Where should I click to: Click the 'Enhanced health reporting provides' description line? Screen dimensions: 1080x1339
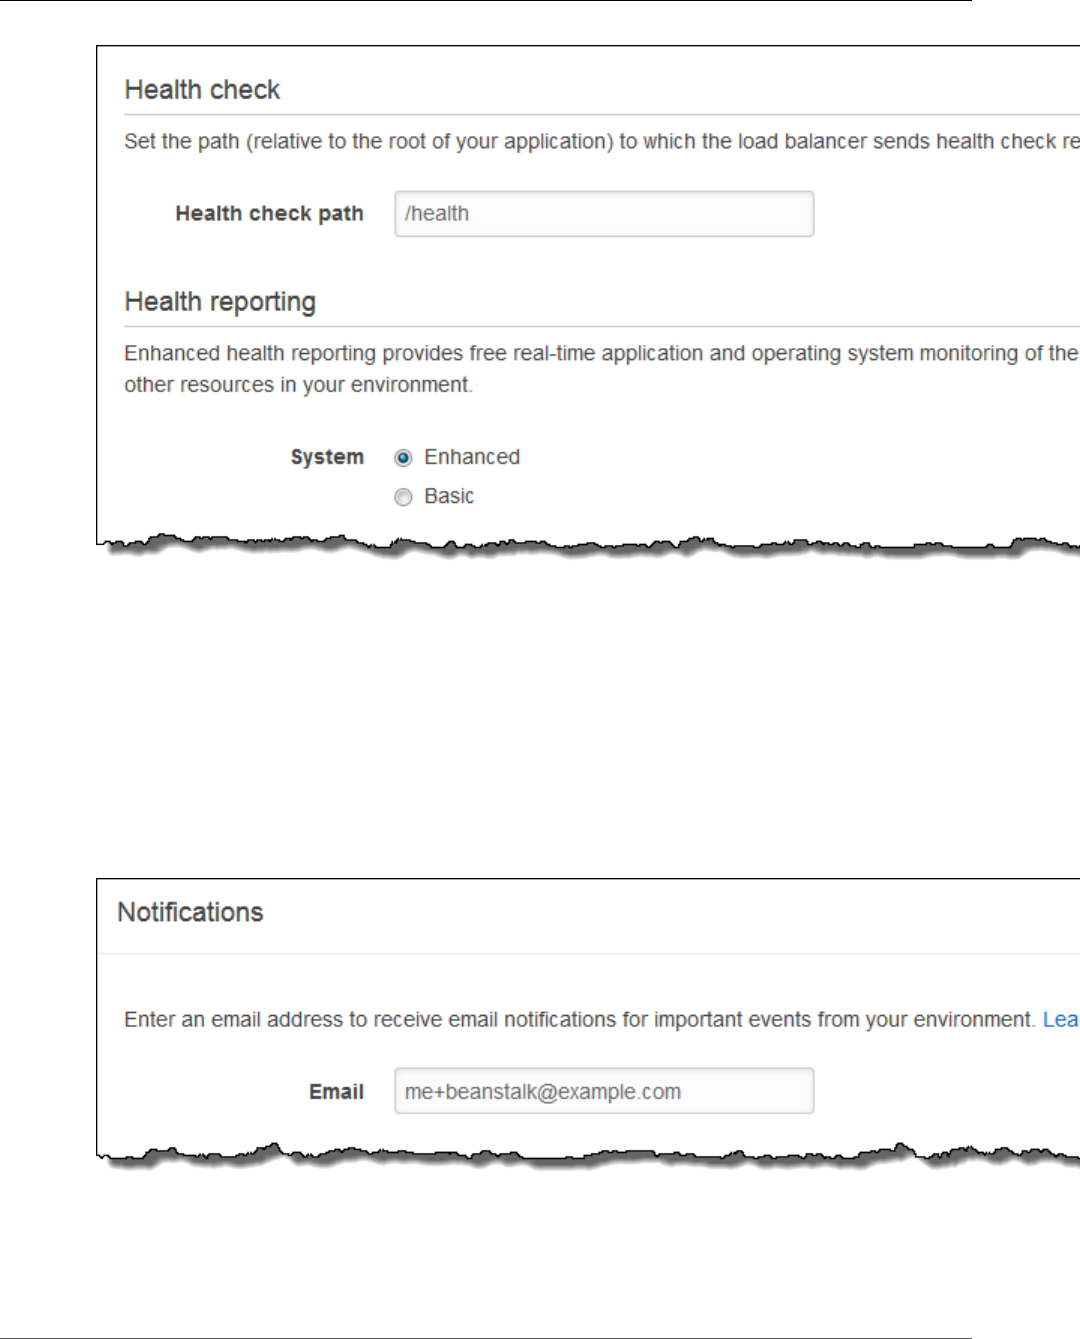600,354
